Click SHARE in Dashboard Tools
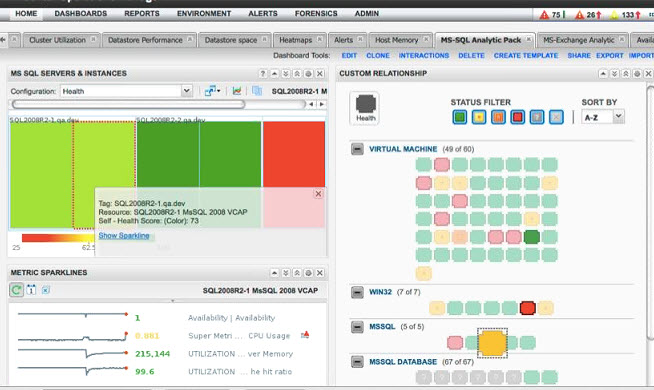The height and width of the screenshot is (390, 654). pyautogui.click(x=579, y=55)
